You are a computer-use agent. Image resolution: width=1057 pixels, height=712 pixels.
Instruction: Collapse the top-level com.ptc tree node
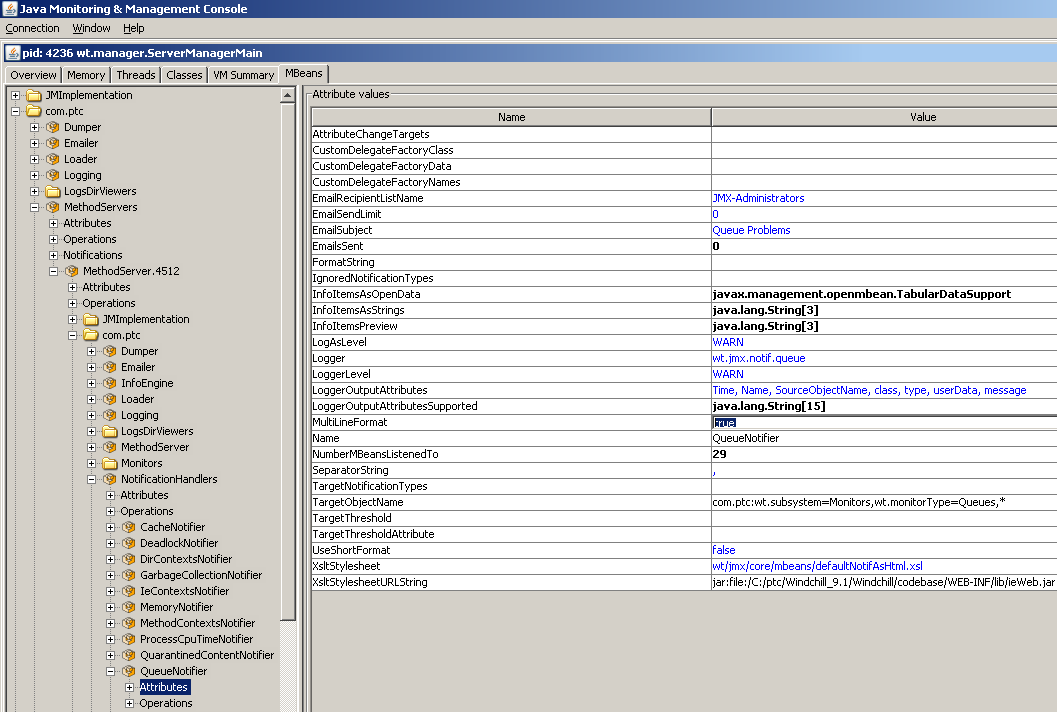[16, 111]
